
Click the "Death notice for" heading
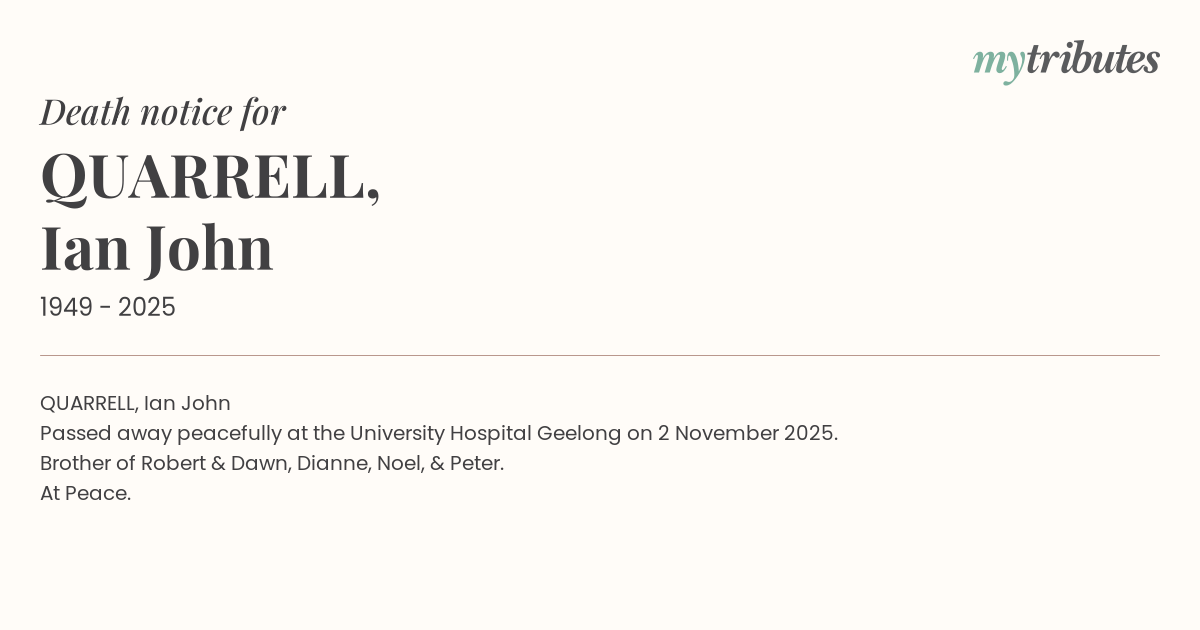[x=163, y=112]
